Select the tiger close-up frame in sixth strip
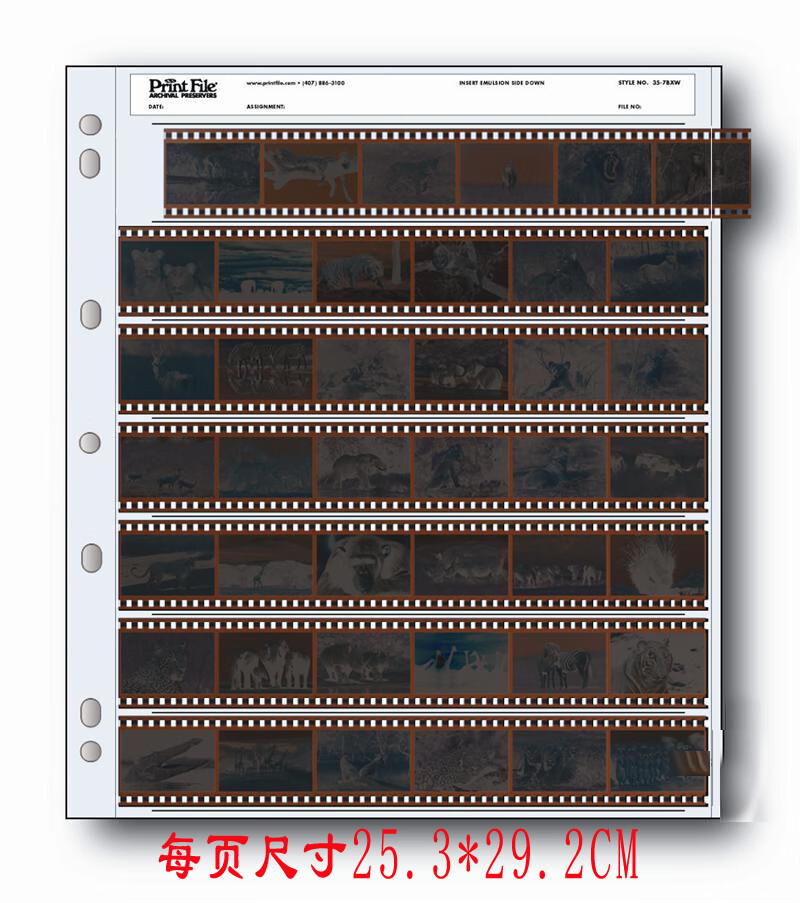Screen dimensions: 800x903 [657, 663]
